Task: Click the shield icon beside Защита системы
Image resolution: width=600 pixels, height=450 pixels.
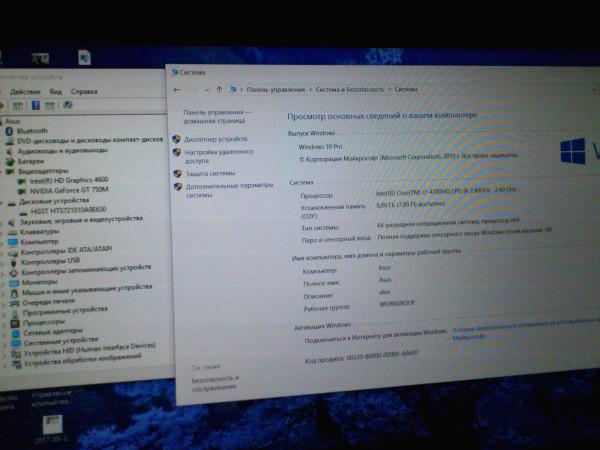Action: [177, 173]
